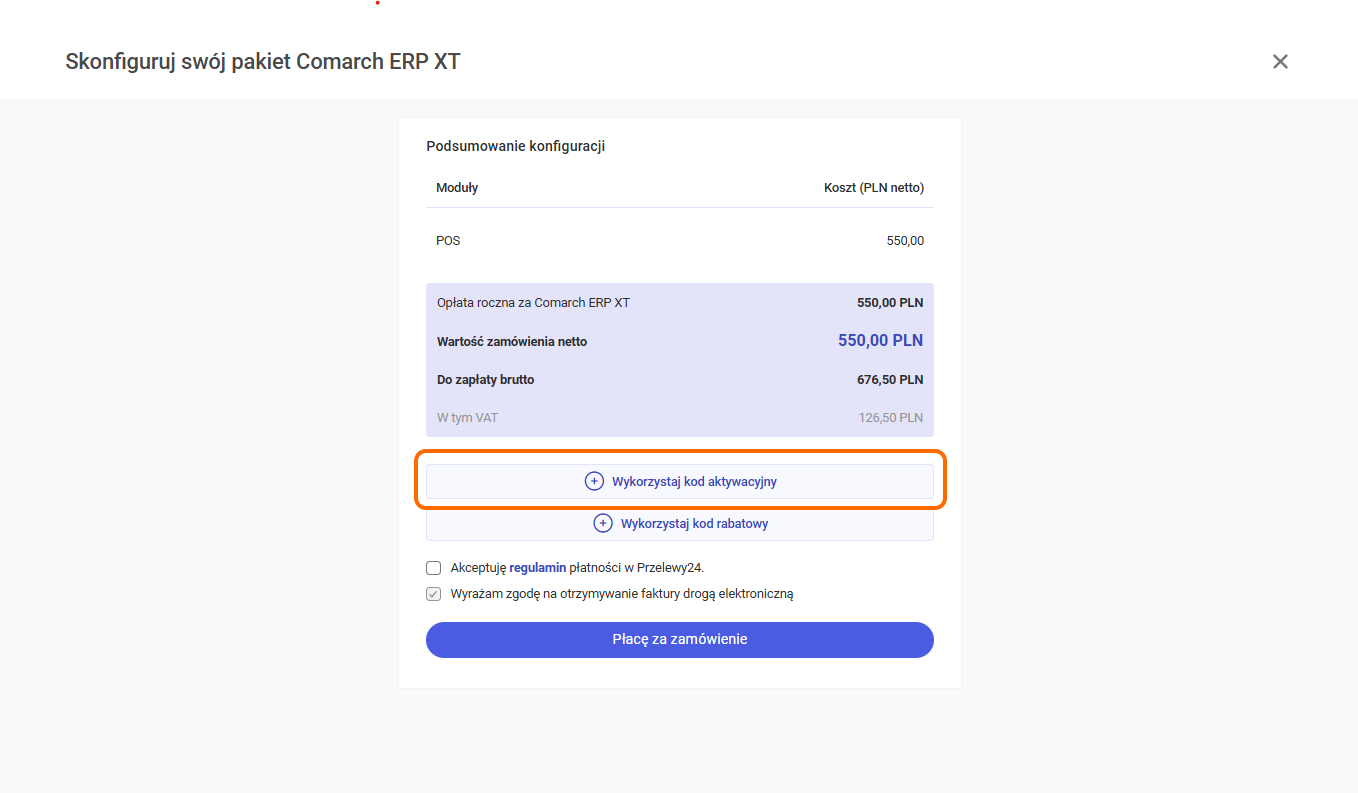
Task: Close the package configuration dialog
Action: (1280, 62)
